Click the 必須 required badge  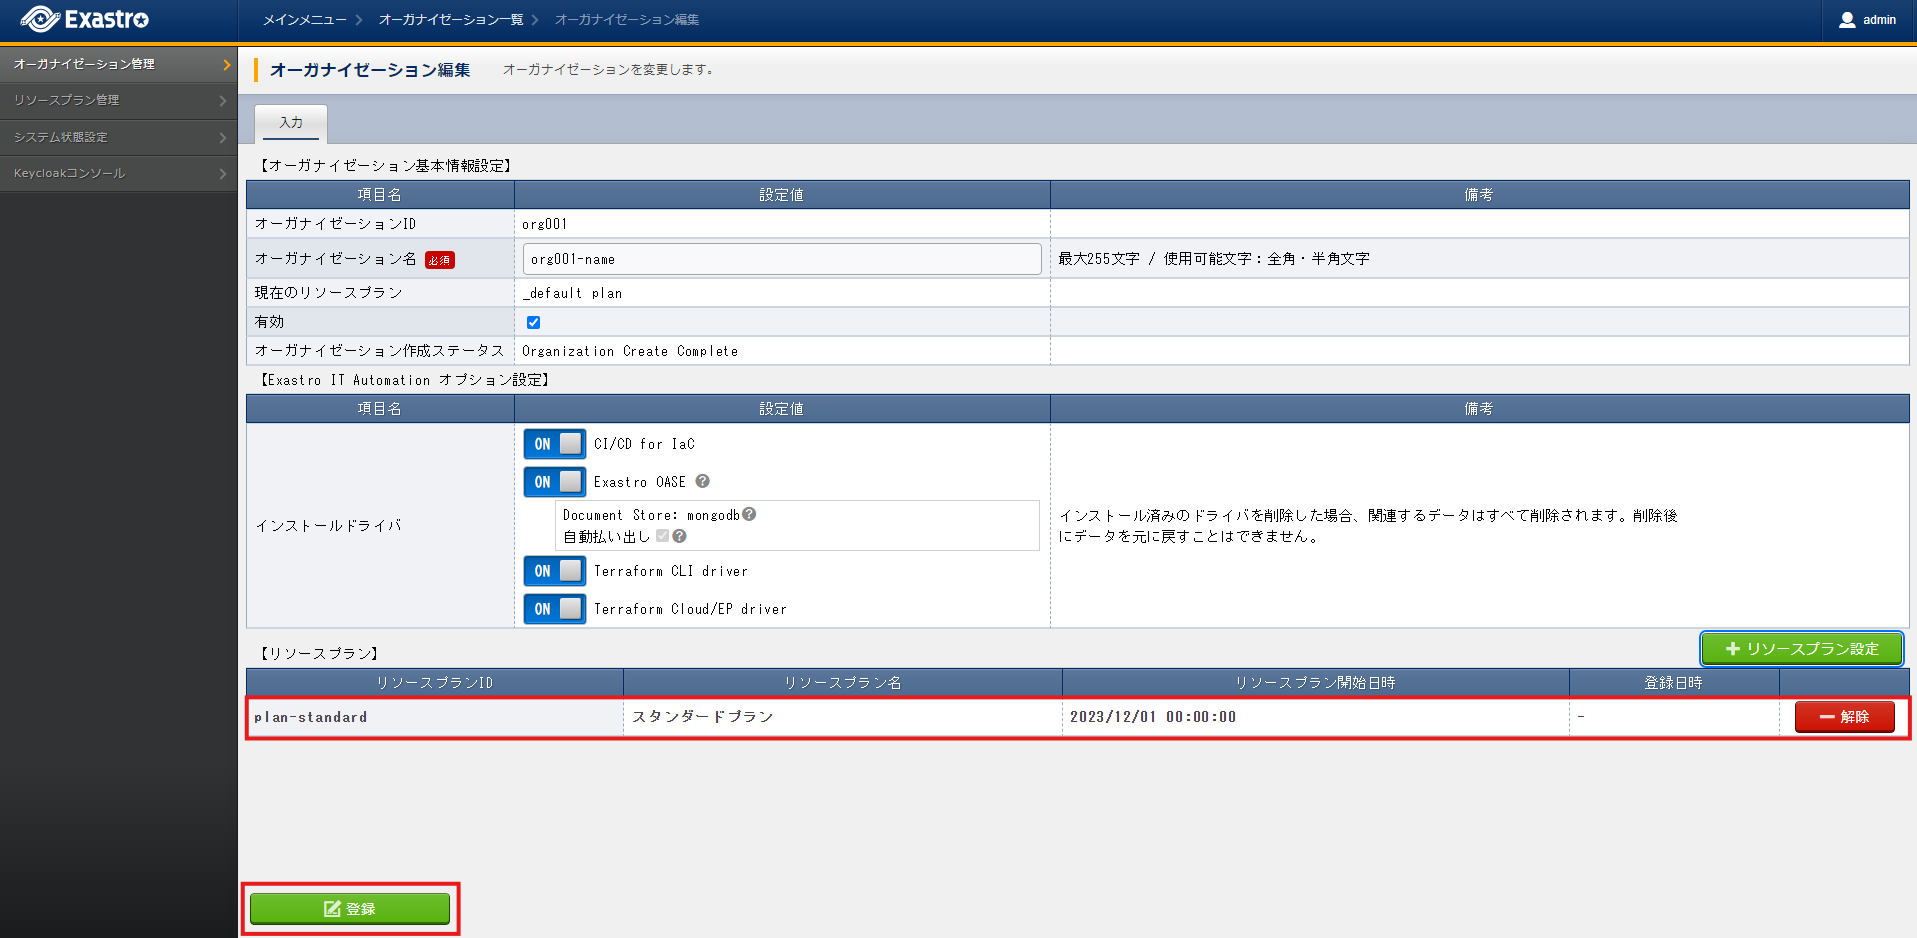pos(440,260)
